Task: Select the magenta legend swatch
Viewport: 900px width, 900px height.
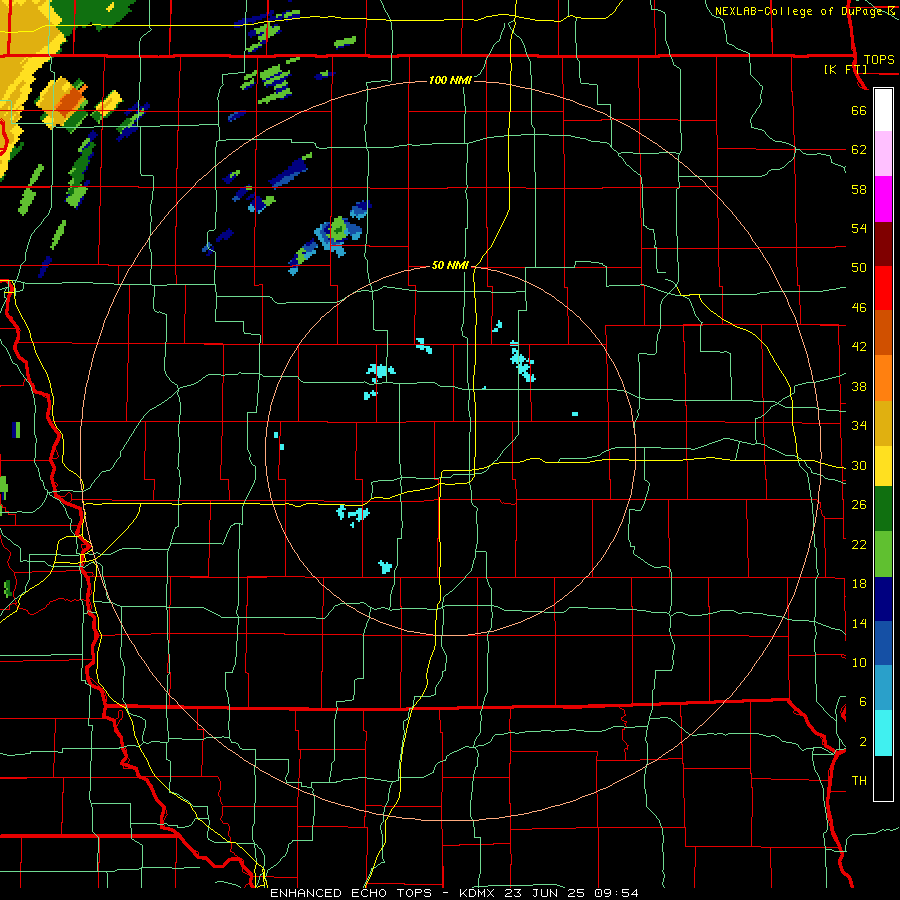Action: point(883,199)
